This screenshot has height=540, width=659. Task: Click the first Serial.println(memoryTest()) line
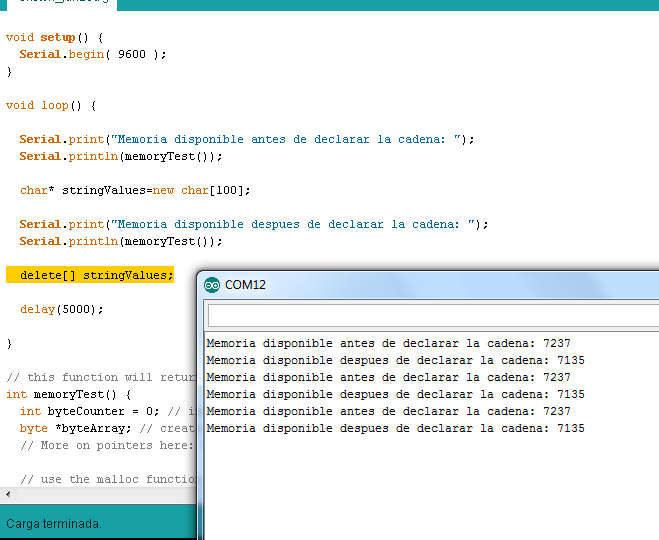click(x=120, y=156)
